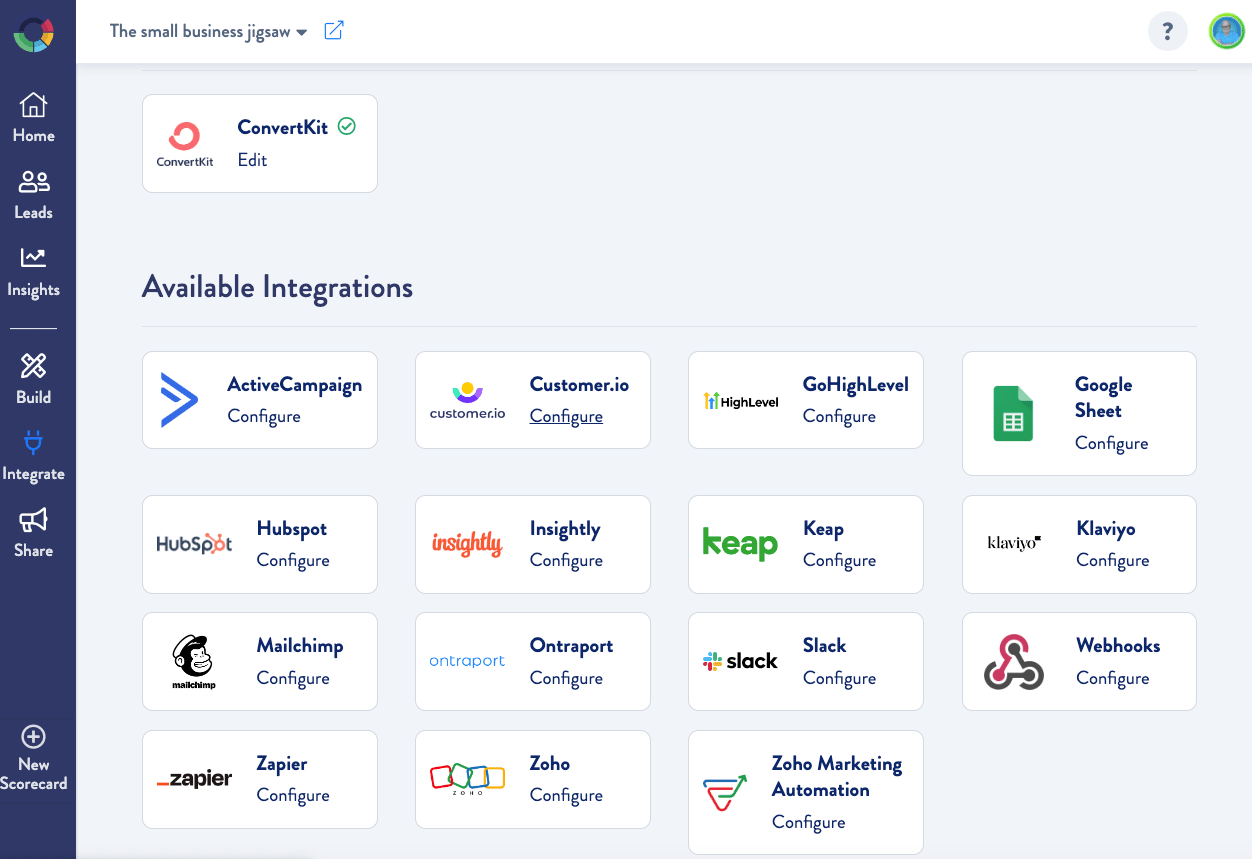Viewport: 1252px width, 859px height.
Task: Click the Zoho Marketing Automation logo
Action: coord(725,792)
